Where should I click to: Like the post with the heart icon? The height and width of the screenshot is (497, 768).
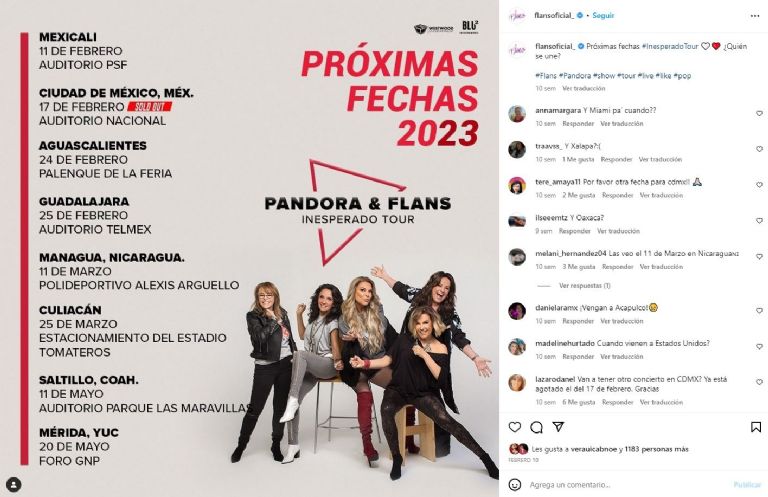pyautogui.click(x=515, y=427)
